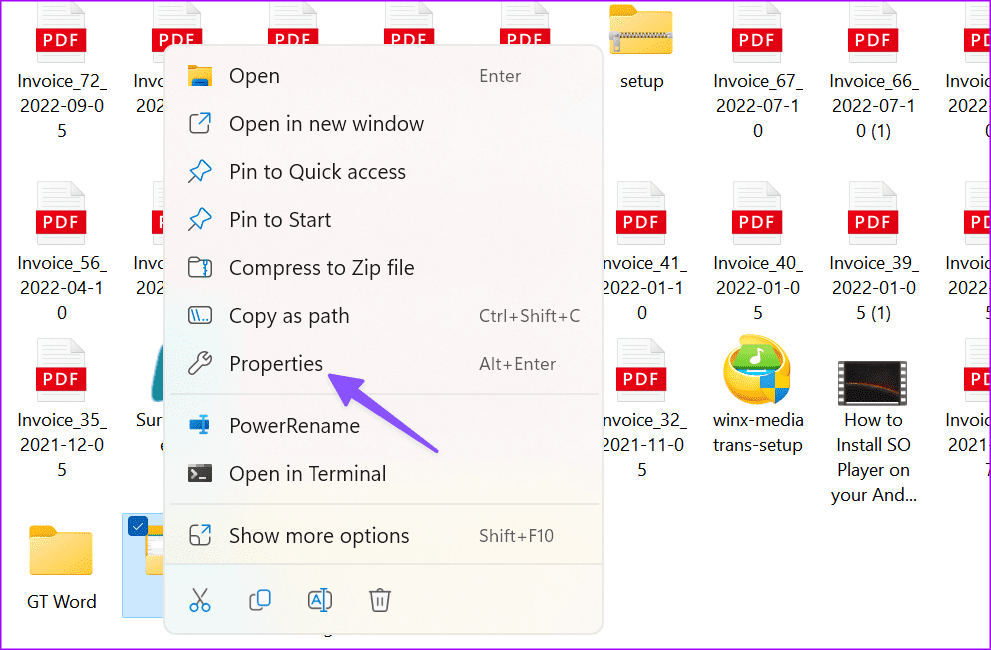This screenshot has height=650, width=991.
Task: Click Copy as path
Action: point(289,315)
